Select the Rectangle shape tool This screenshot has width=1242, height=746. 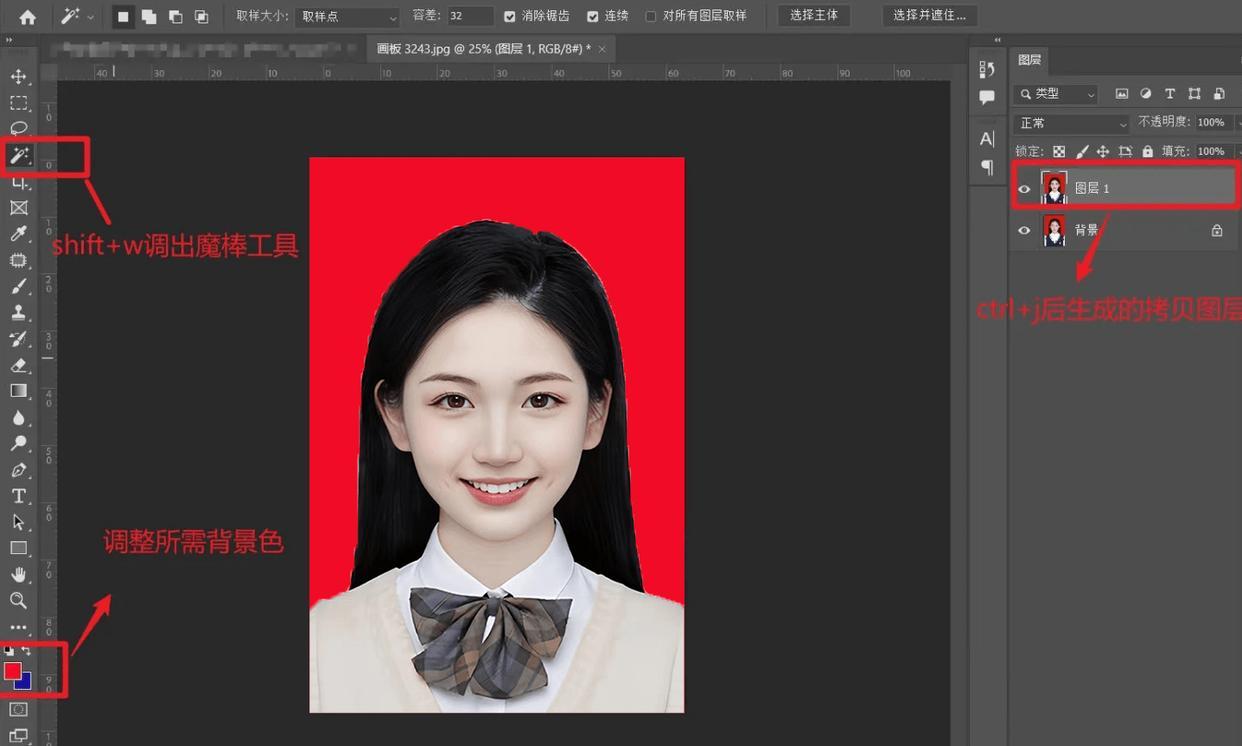tap(18, 548)
